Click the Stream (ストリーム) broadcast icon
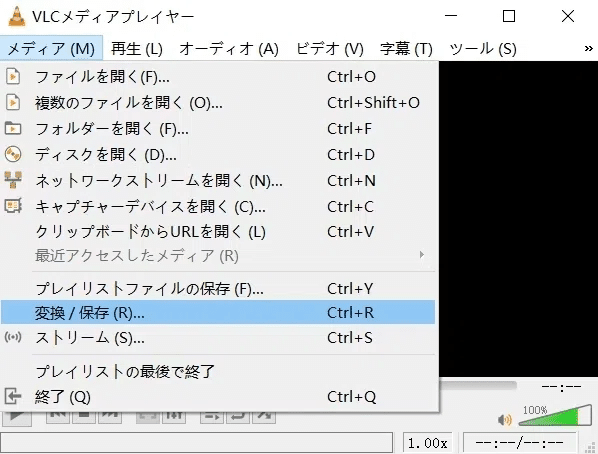Screen dimensions: 598x454 13,337
